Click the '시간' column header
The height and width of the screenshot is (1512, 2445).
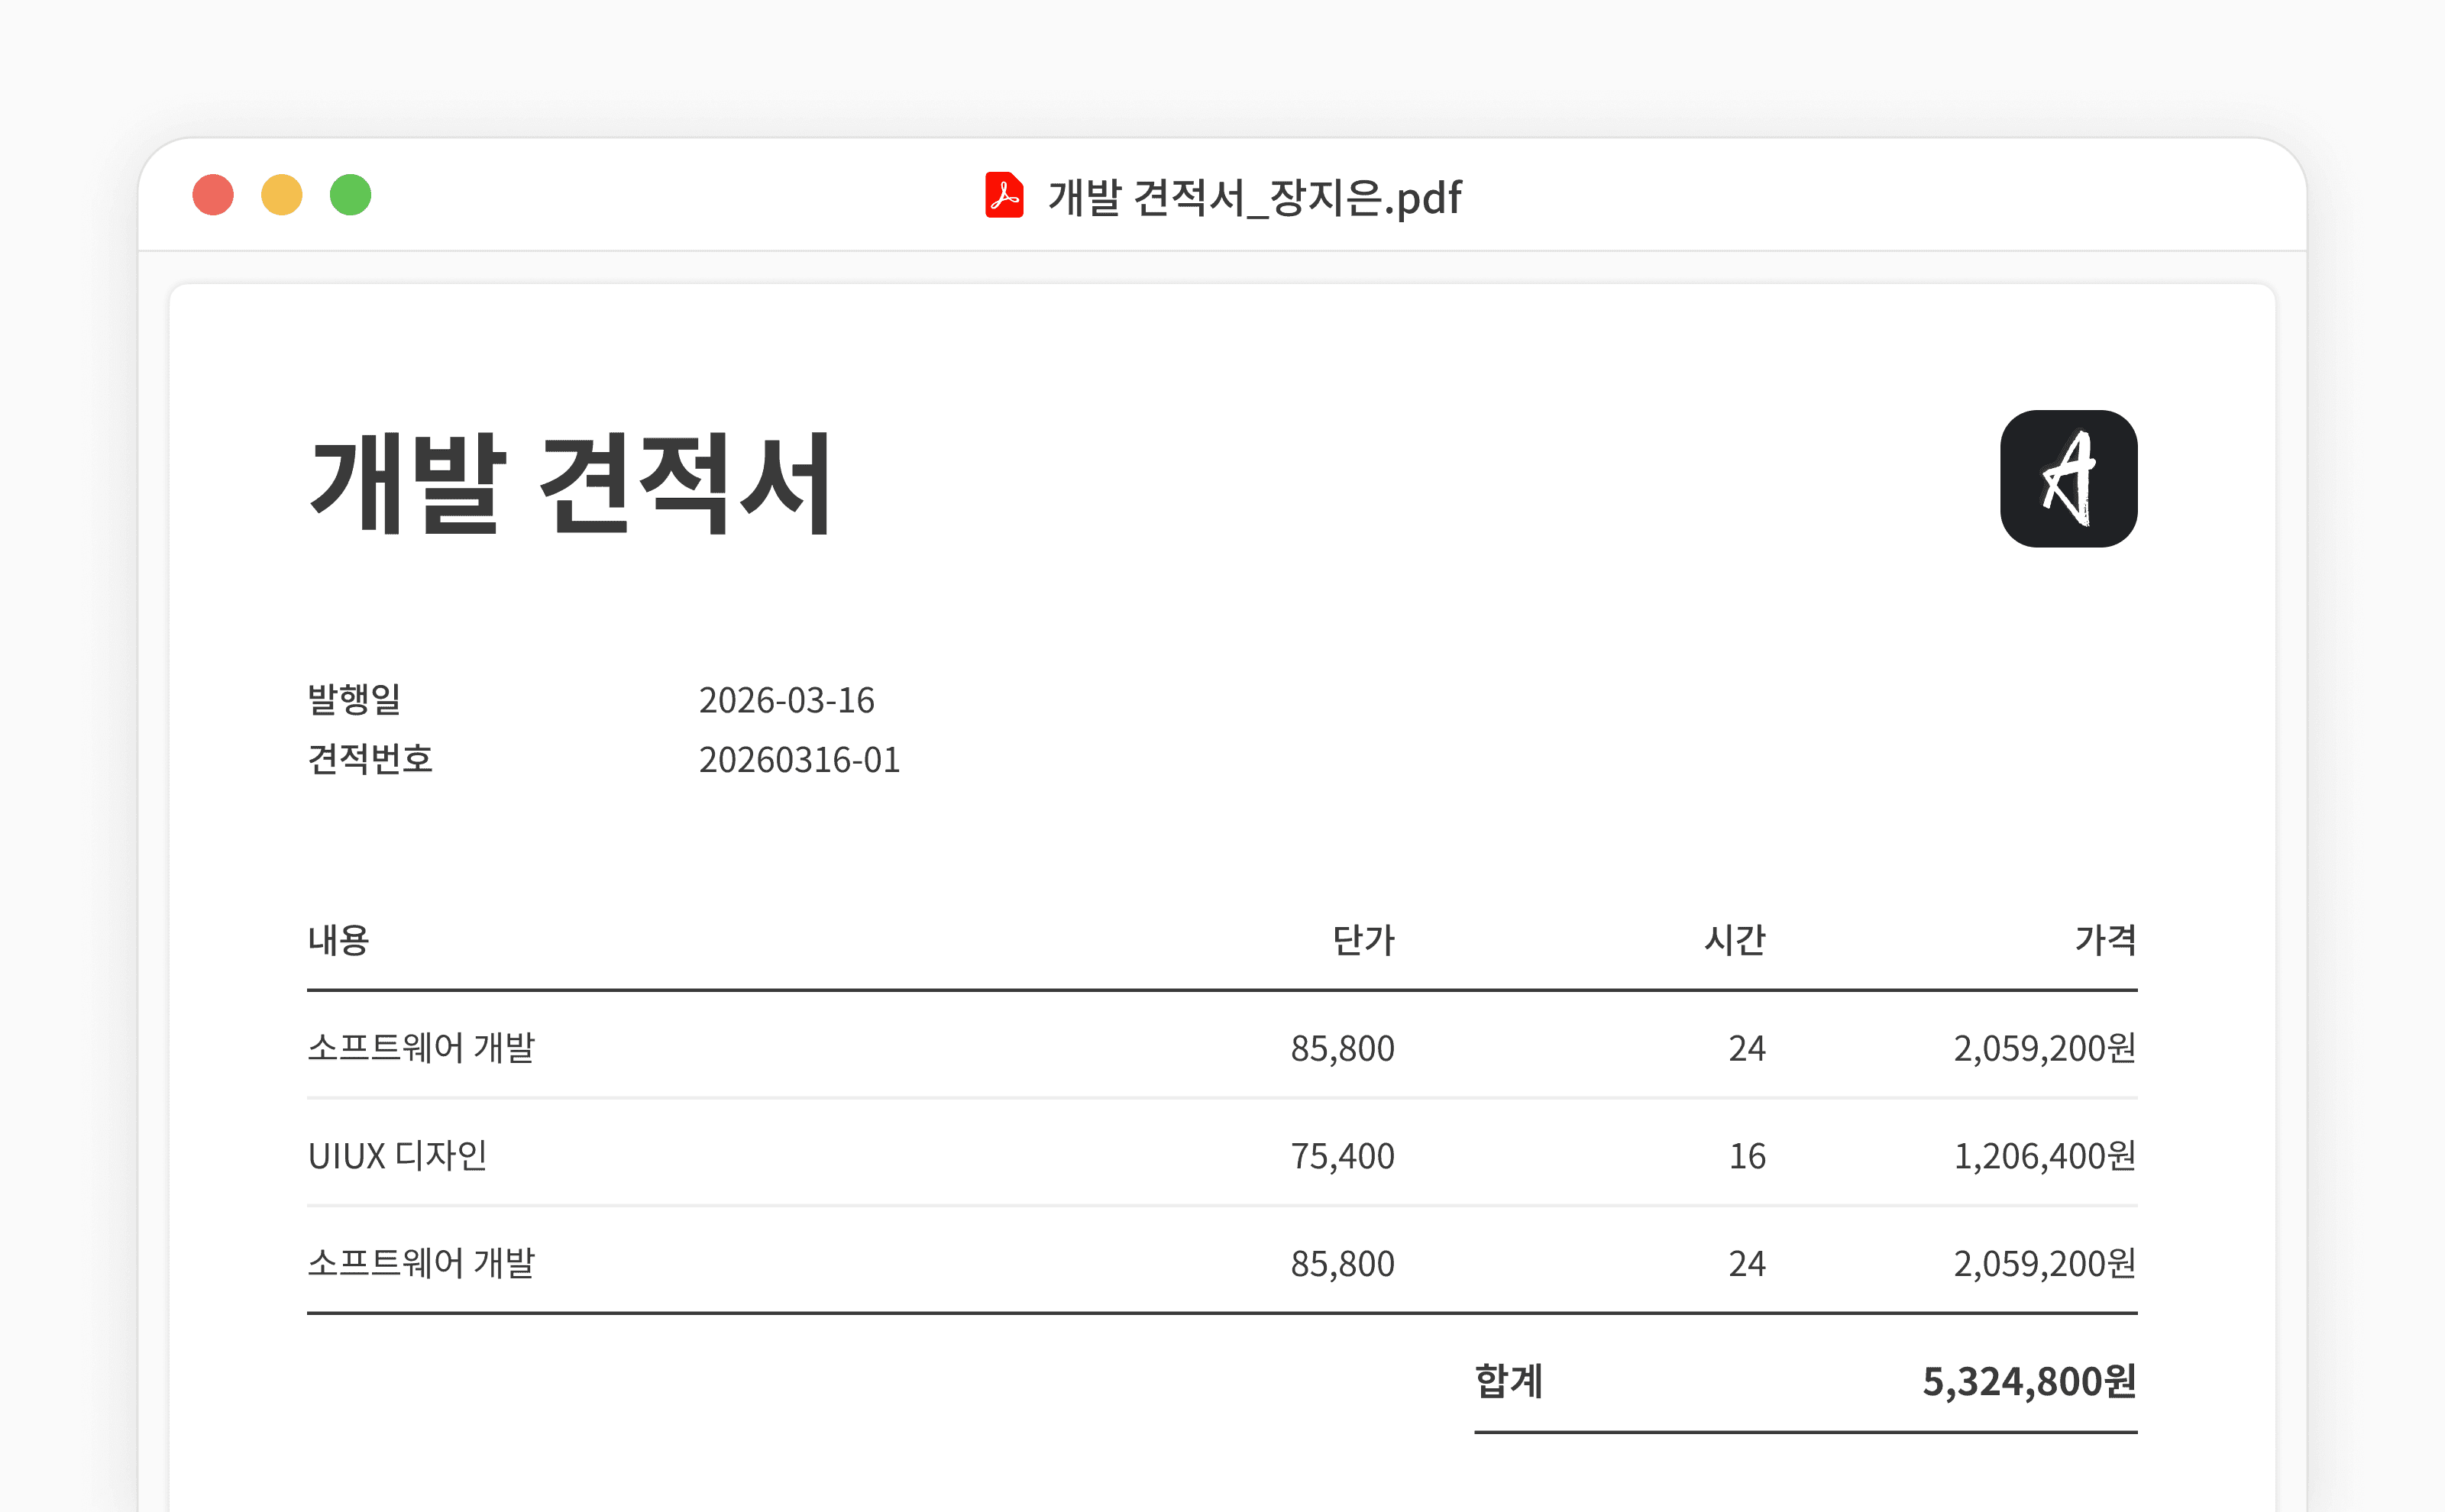1735,940
